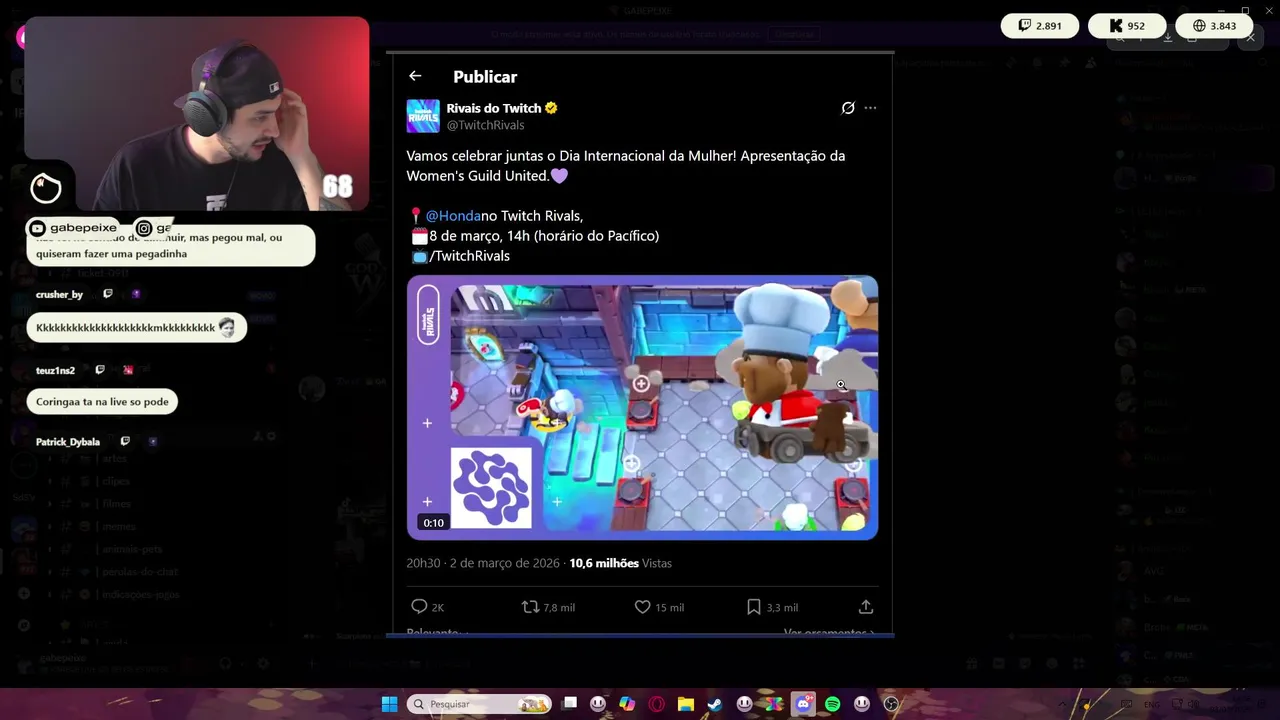The width and height of the screenshot is (1280, 720).
Task: Open the Grok icon on the tweet header
Action: pos(848,108)
